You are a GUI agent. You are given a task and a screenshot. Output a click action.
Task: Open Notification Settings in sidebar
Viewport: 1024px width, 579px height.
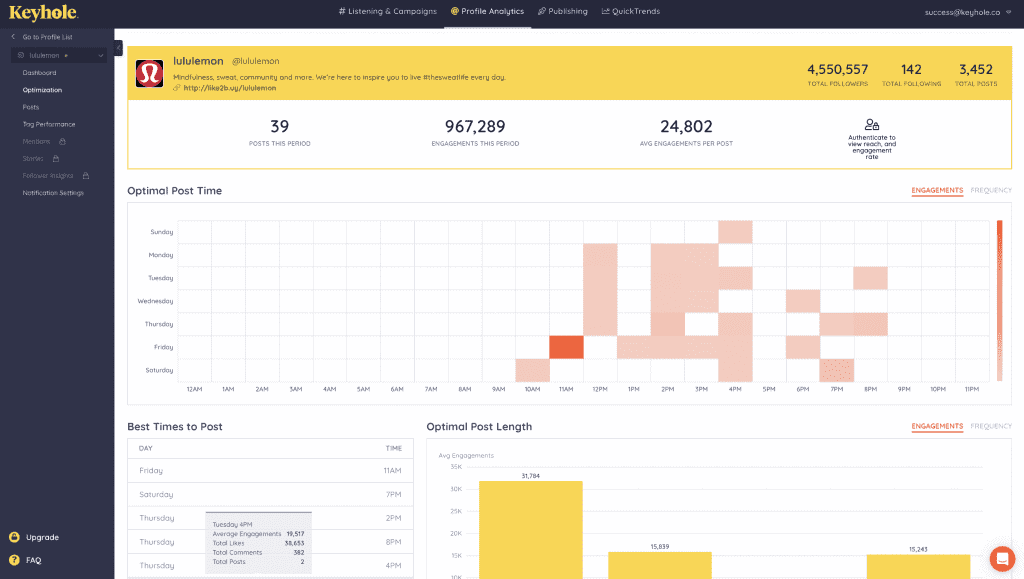[53, 193]
